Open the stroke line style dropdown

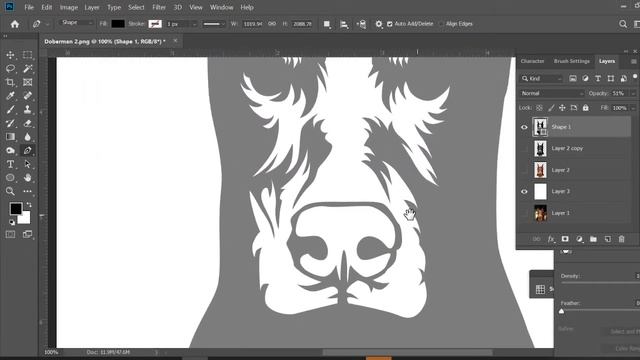click(214, 24)
